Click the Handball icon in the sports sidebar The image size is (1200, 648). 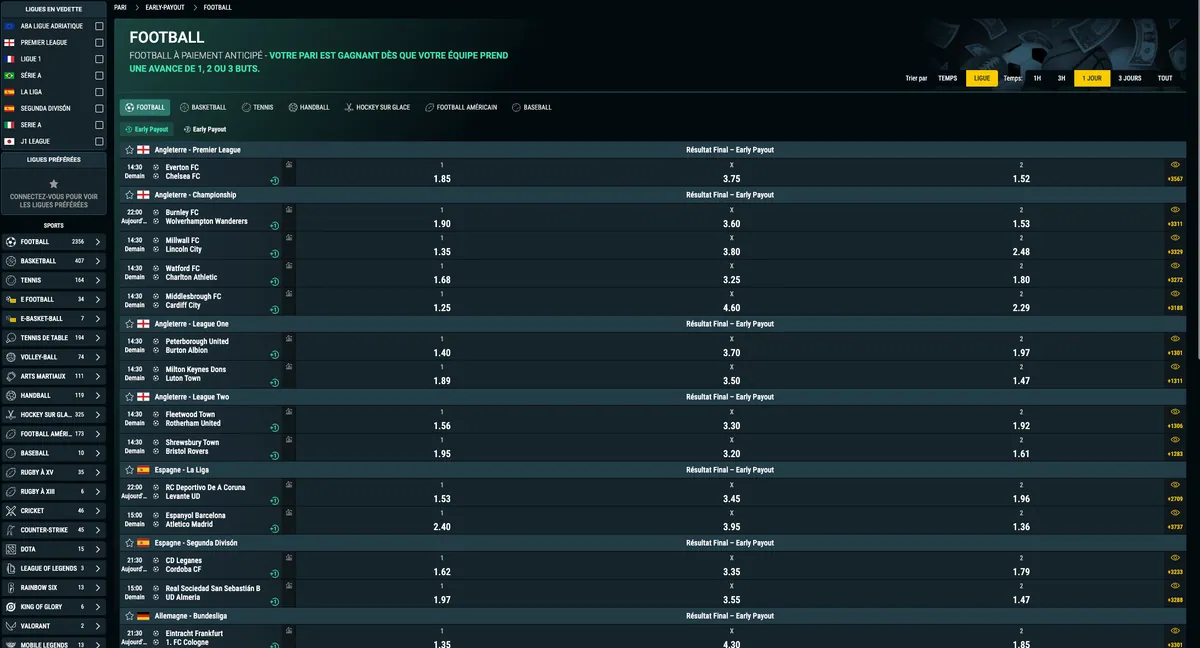pyautogui.click(x=10, y=395)
